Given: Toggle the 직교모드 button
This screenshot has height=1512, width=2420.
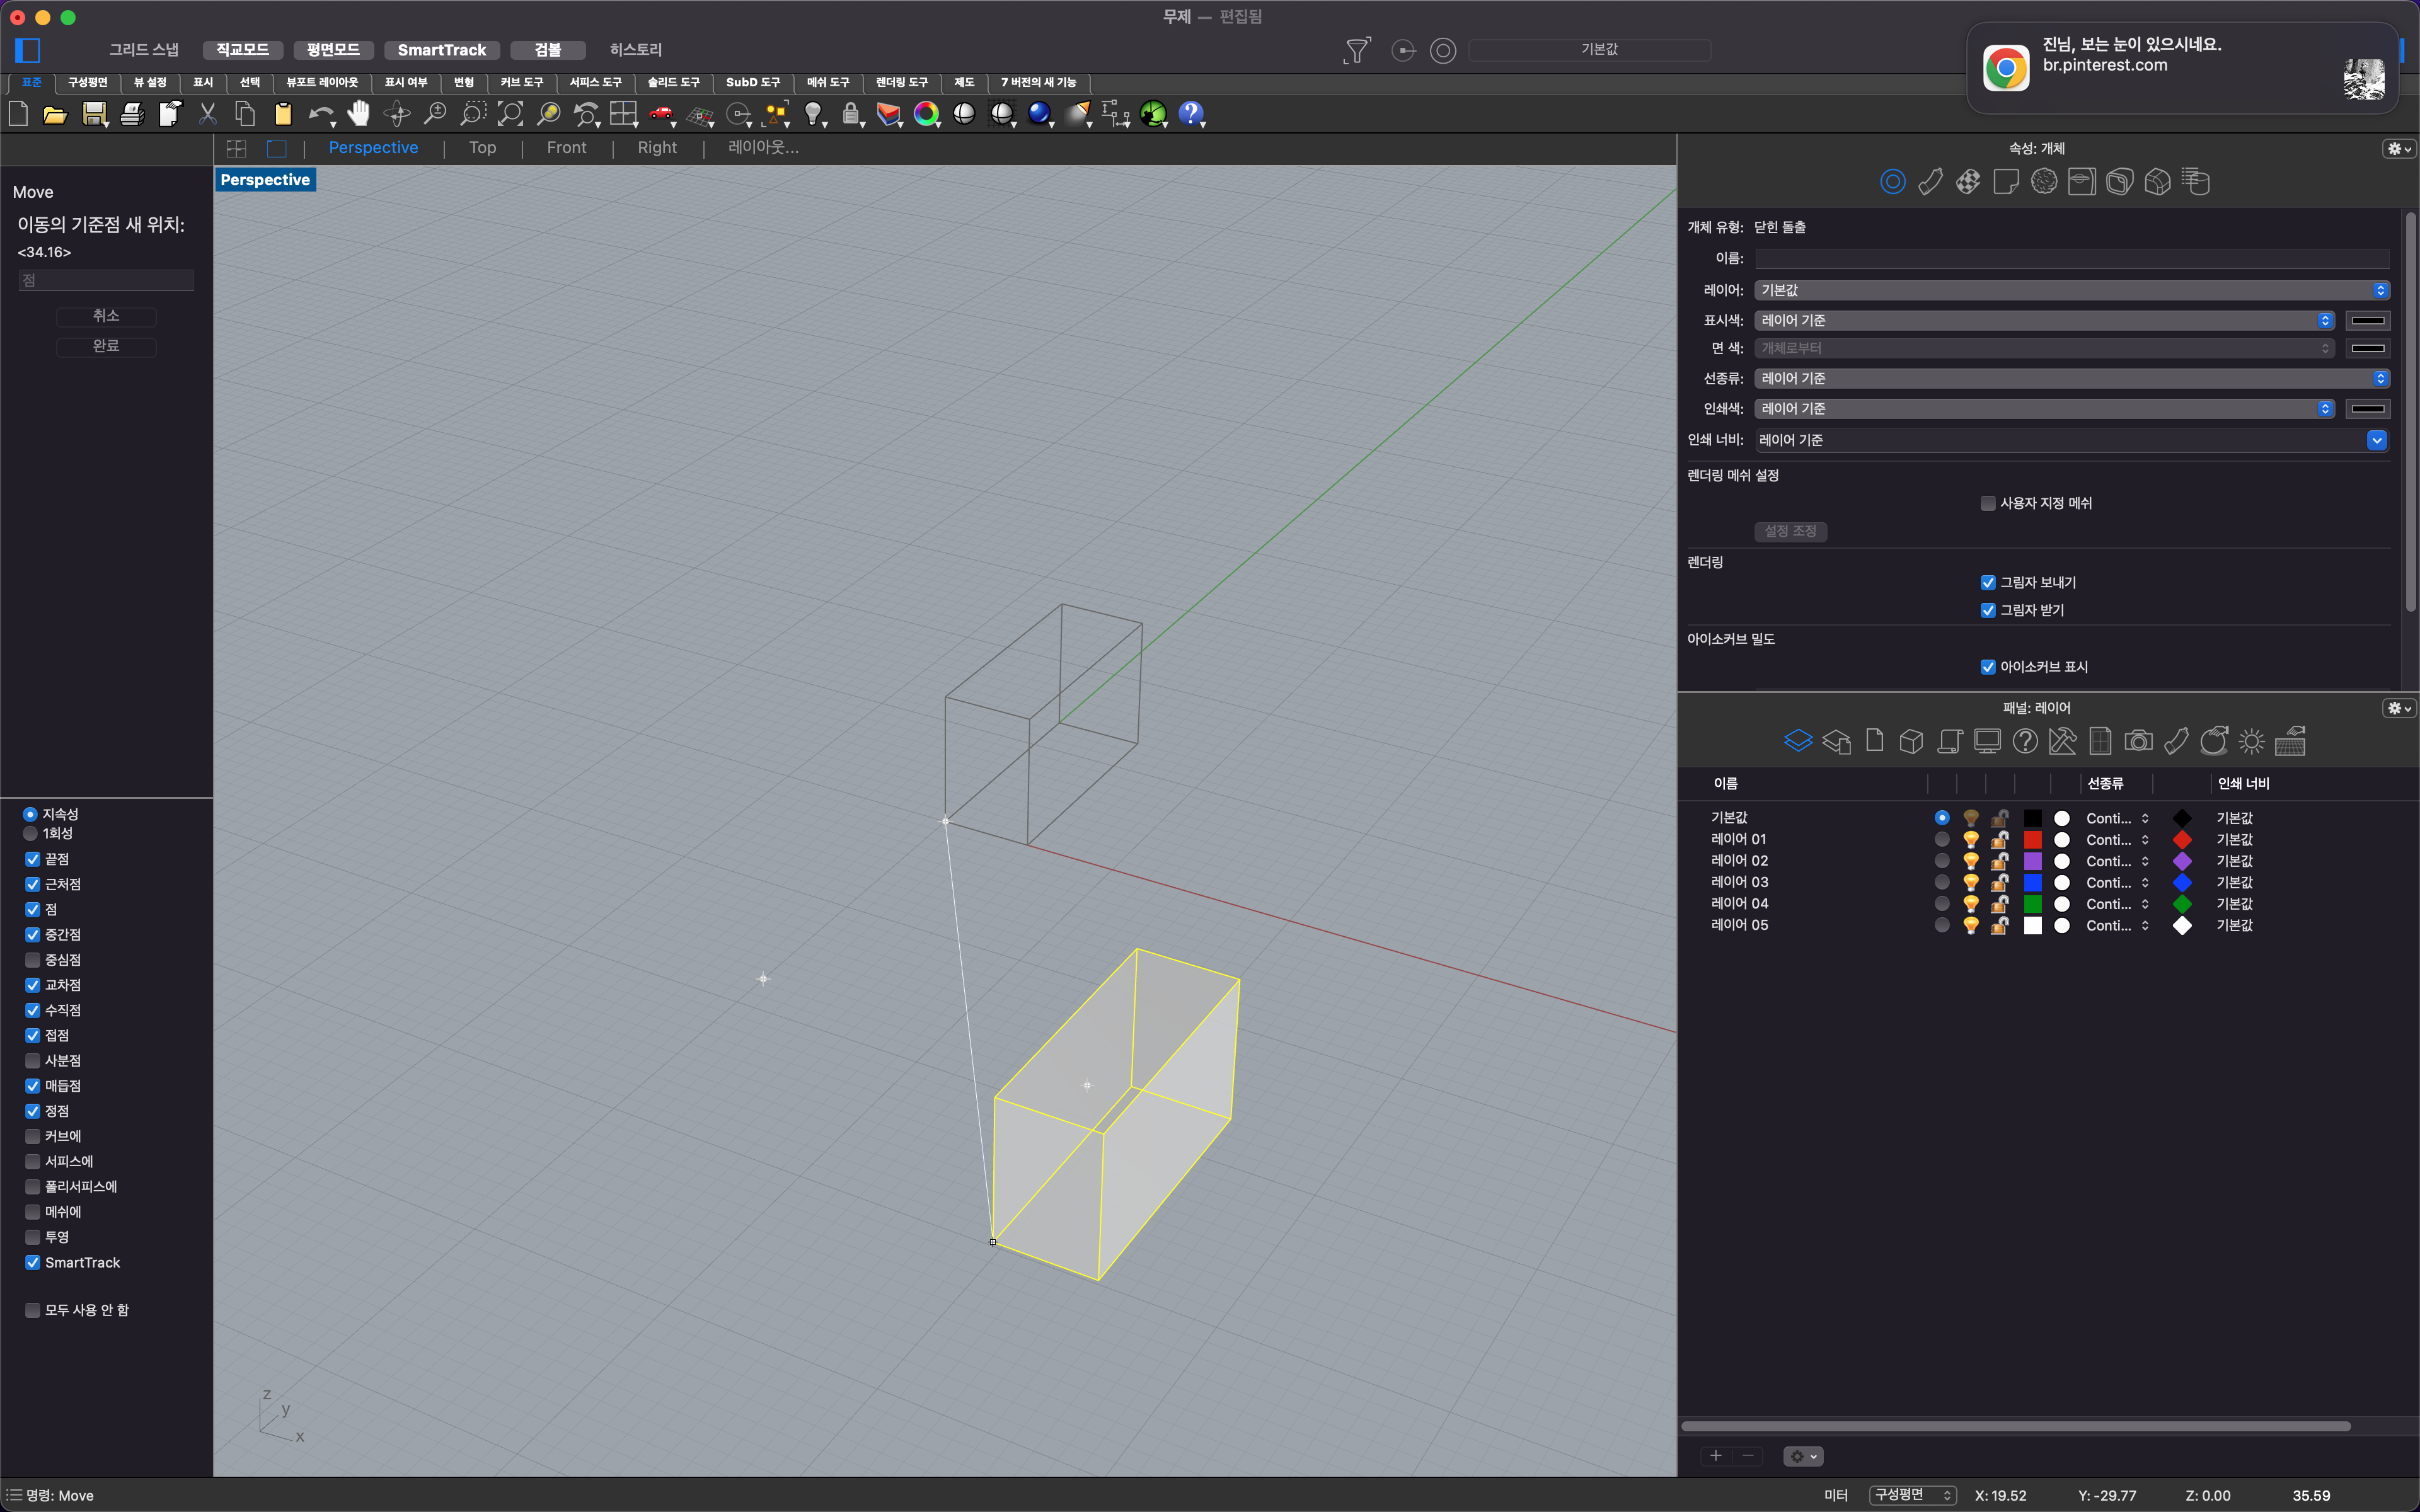Looking at the screenshot, I should (x=242, y=50).
